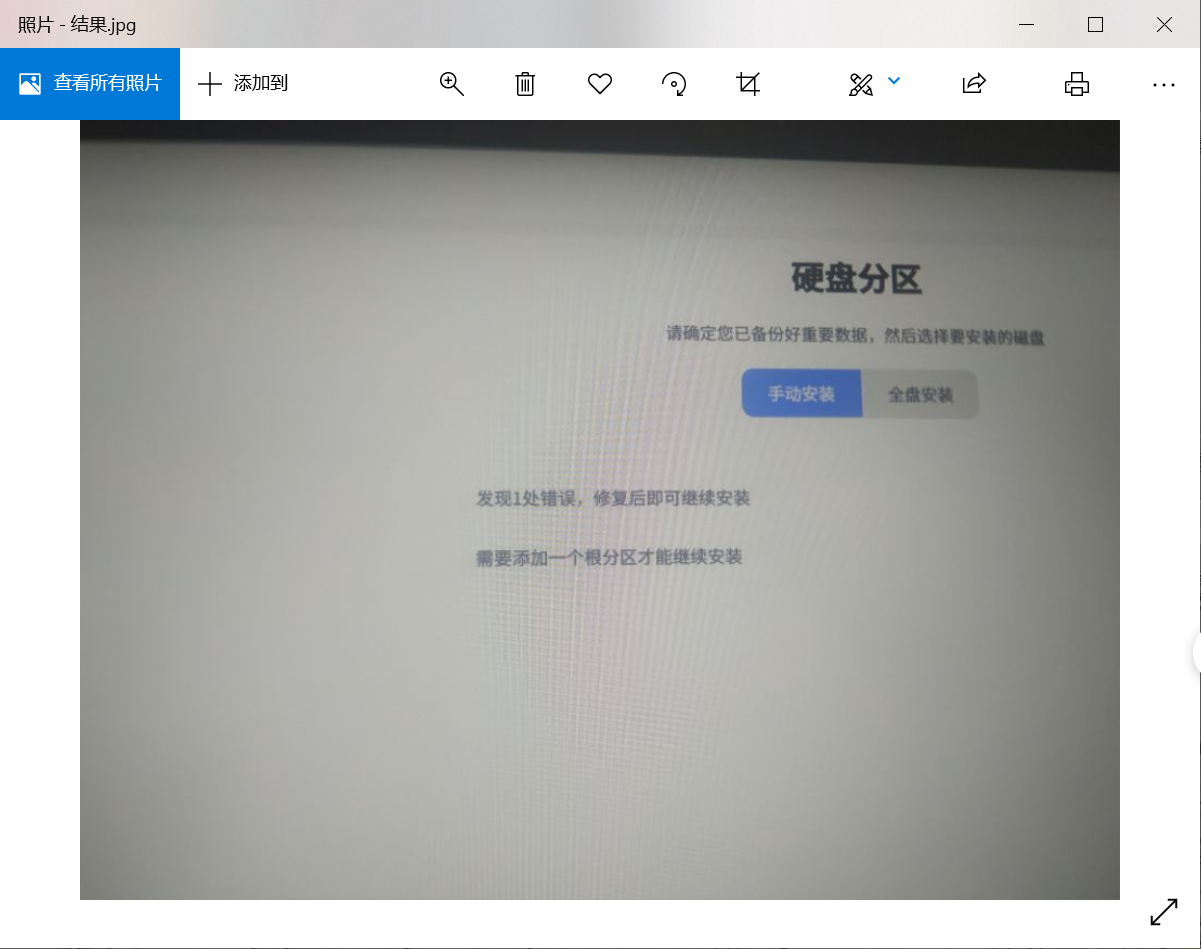
Task: Click the plus icon beside 添加到
Action: [x=210, y=84]
